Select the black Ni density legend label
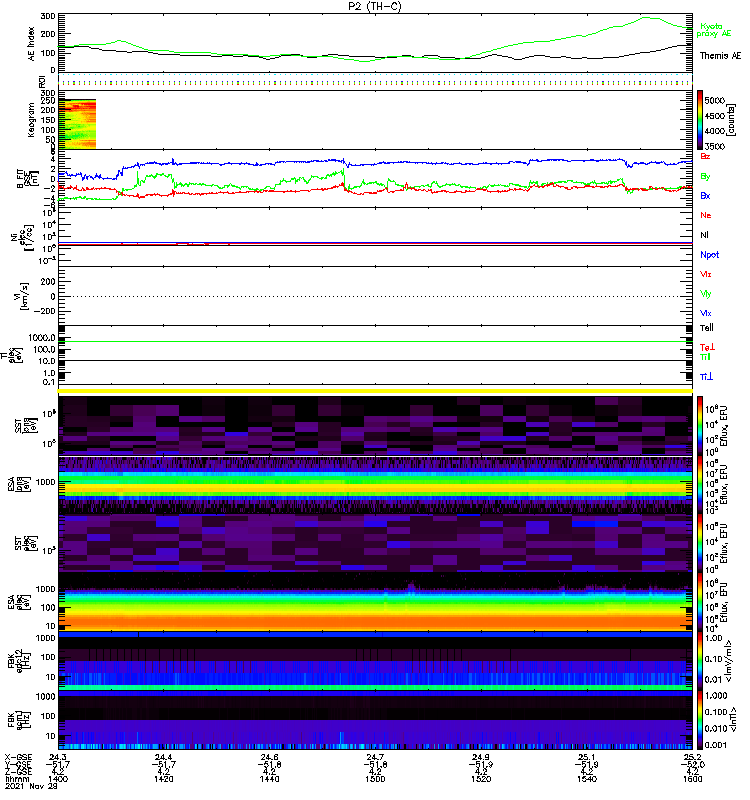The width and height of the screenshot is (750, 800). coord(704,235)
